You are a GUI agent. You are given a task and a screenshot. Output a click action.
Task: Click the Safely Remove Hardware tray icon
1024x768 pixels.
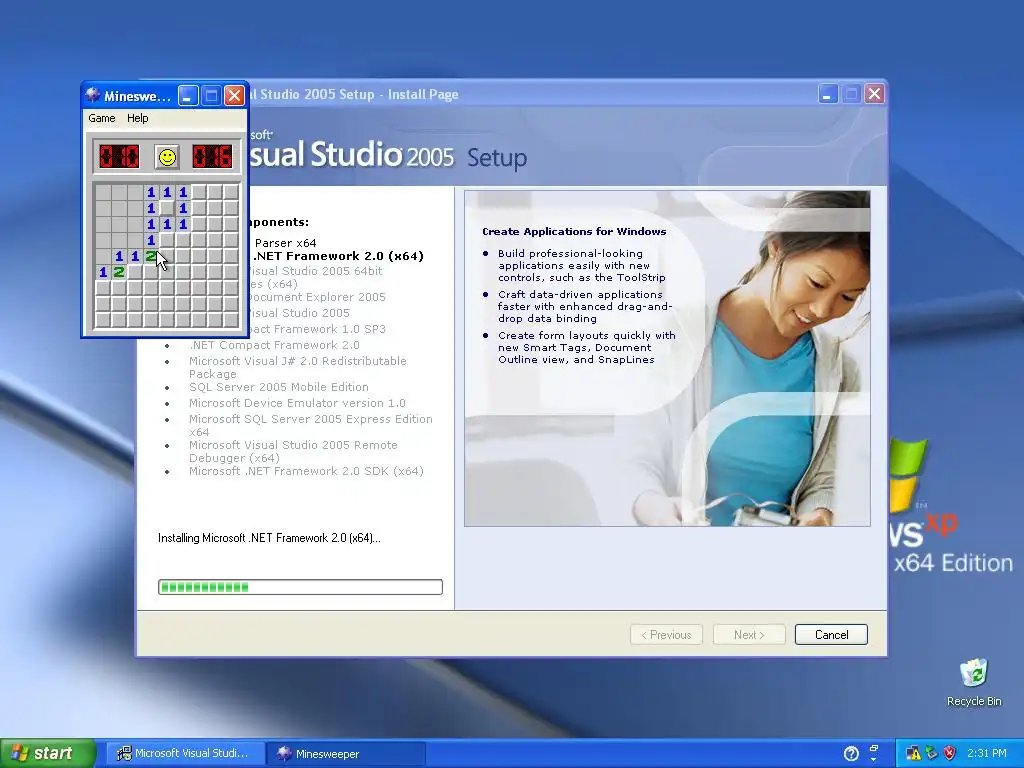pyautogui.click(x=931, y=754)
